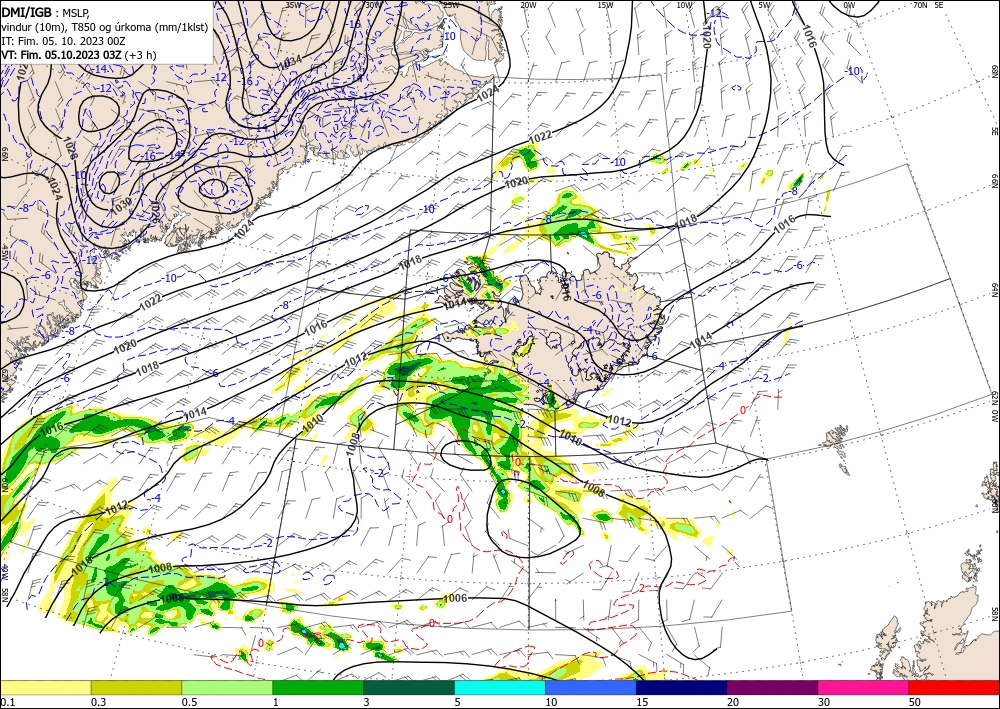Click the legend value "0.1"

(7, 702)
